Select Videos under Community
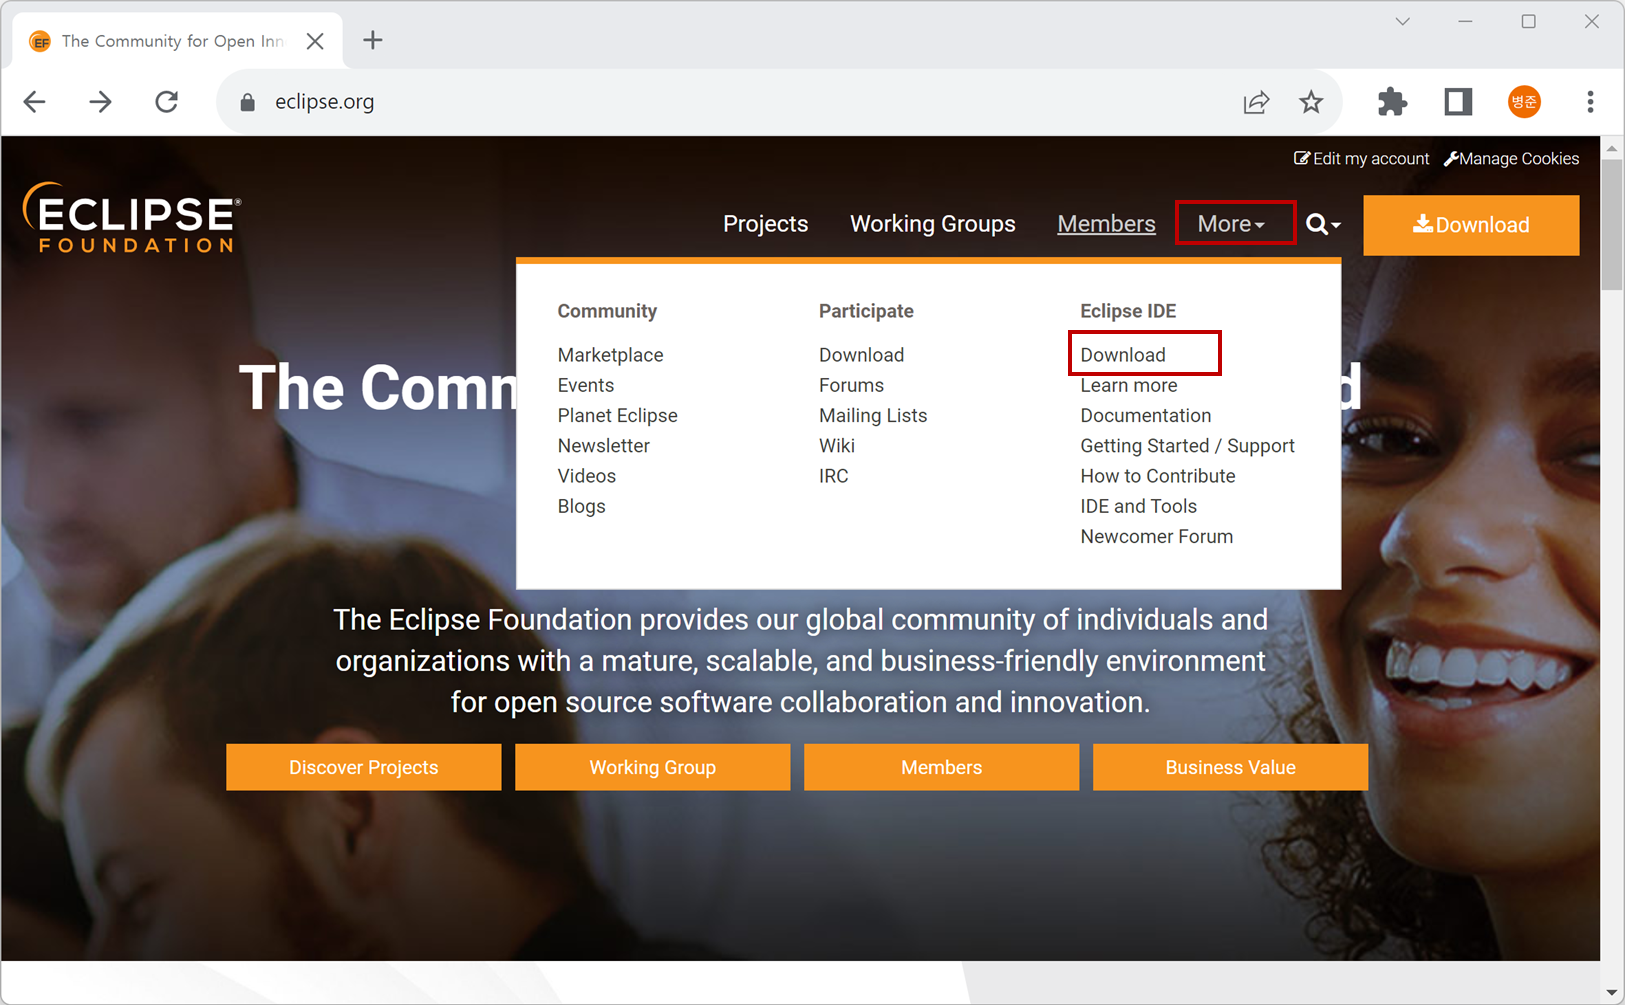 tap(586, 476)
